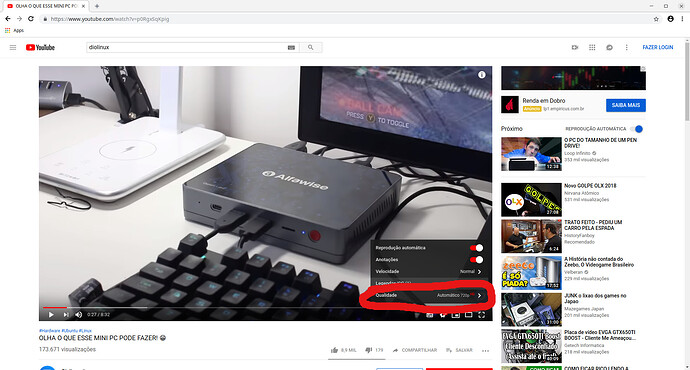Screen dimensions: 690x370
Task: Open the Renda em Dobro ad title
Action: pyautogui.click(x=544, y=101)
